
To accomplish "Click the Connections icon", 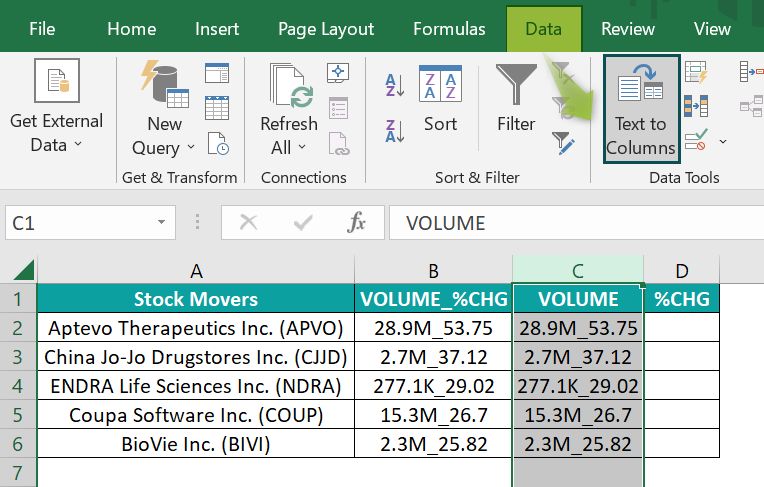I will [338, 73].
